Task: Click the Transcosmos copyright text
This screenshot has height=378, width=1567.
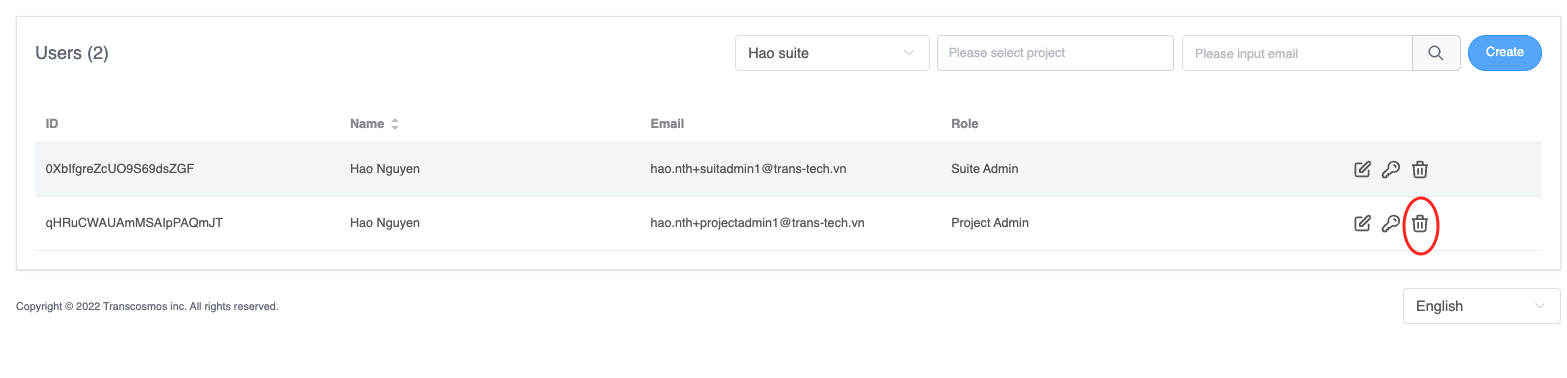Action: pyautogui.click(x=147, y=307)
